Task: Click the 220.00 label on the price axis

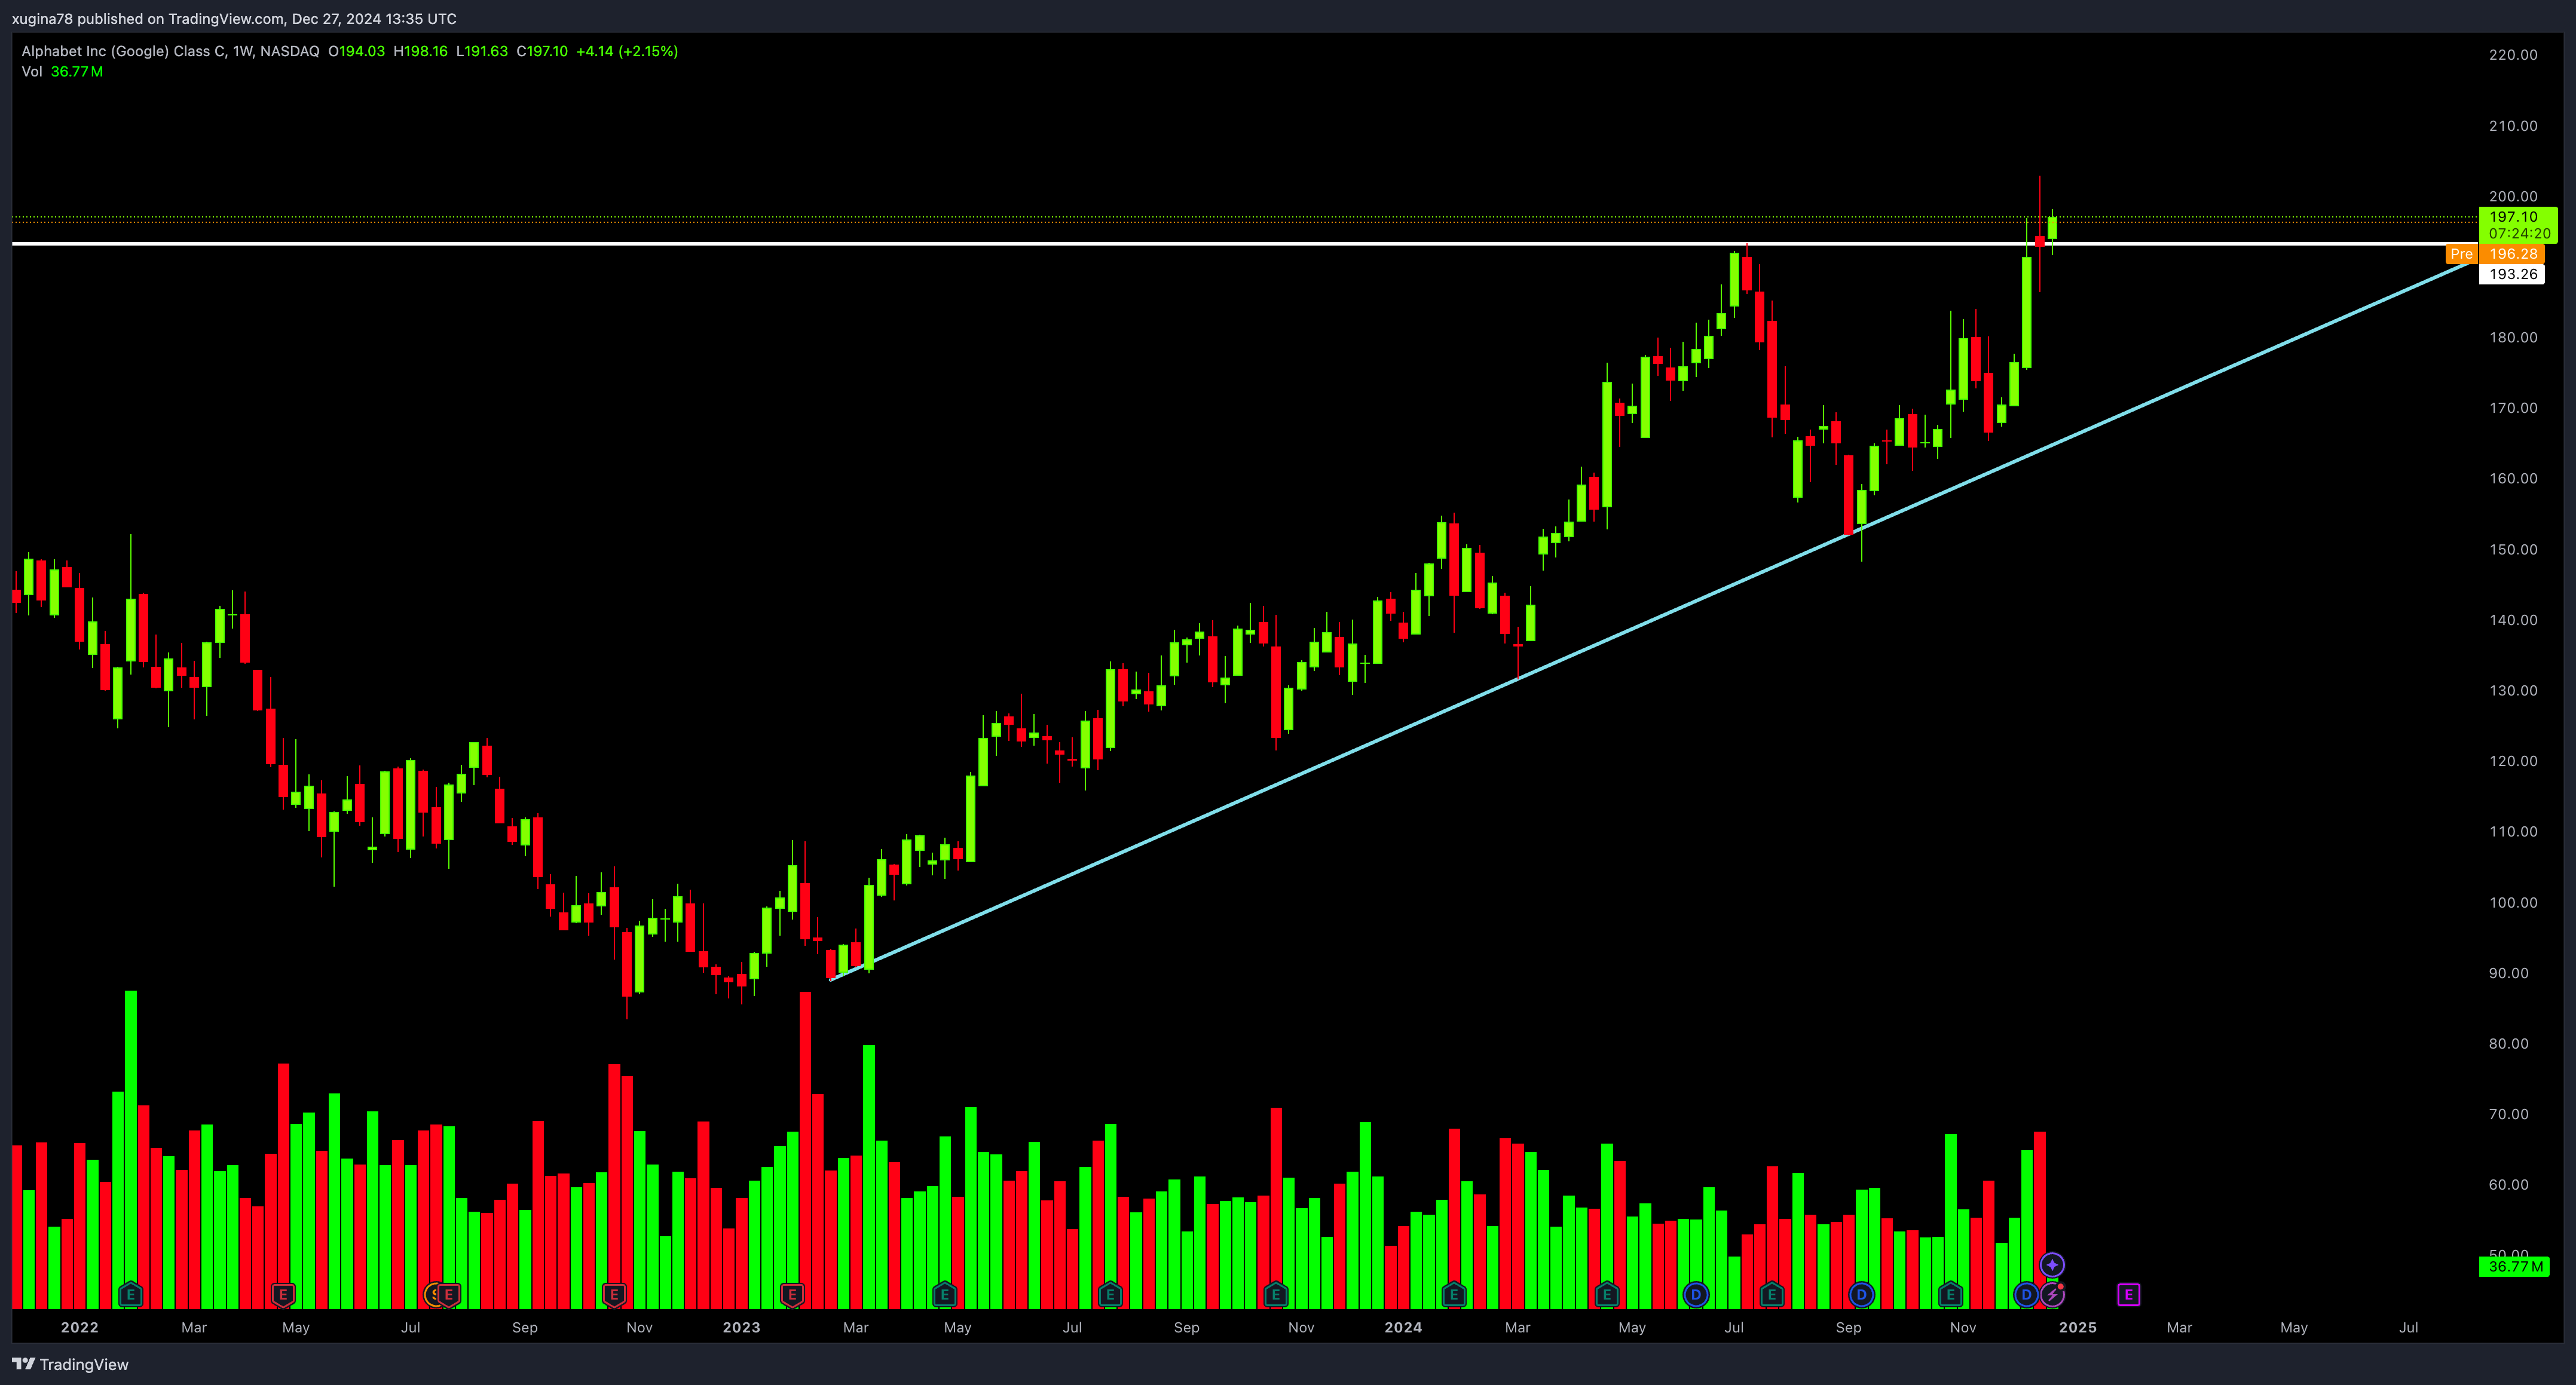Action: coord(2513,55)
